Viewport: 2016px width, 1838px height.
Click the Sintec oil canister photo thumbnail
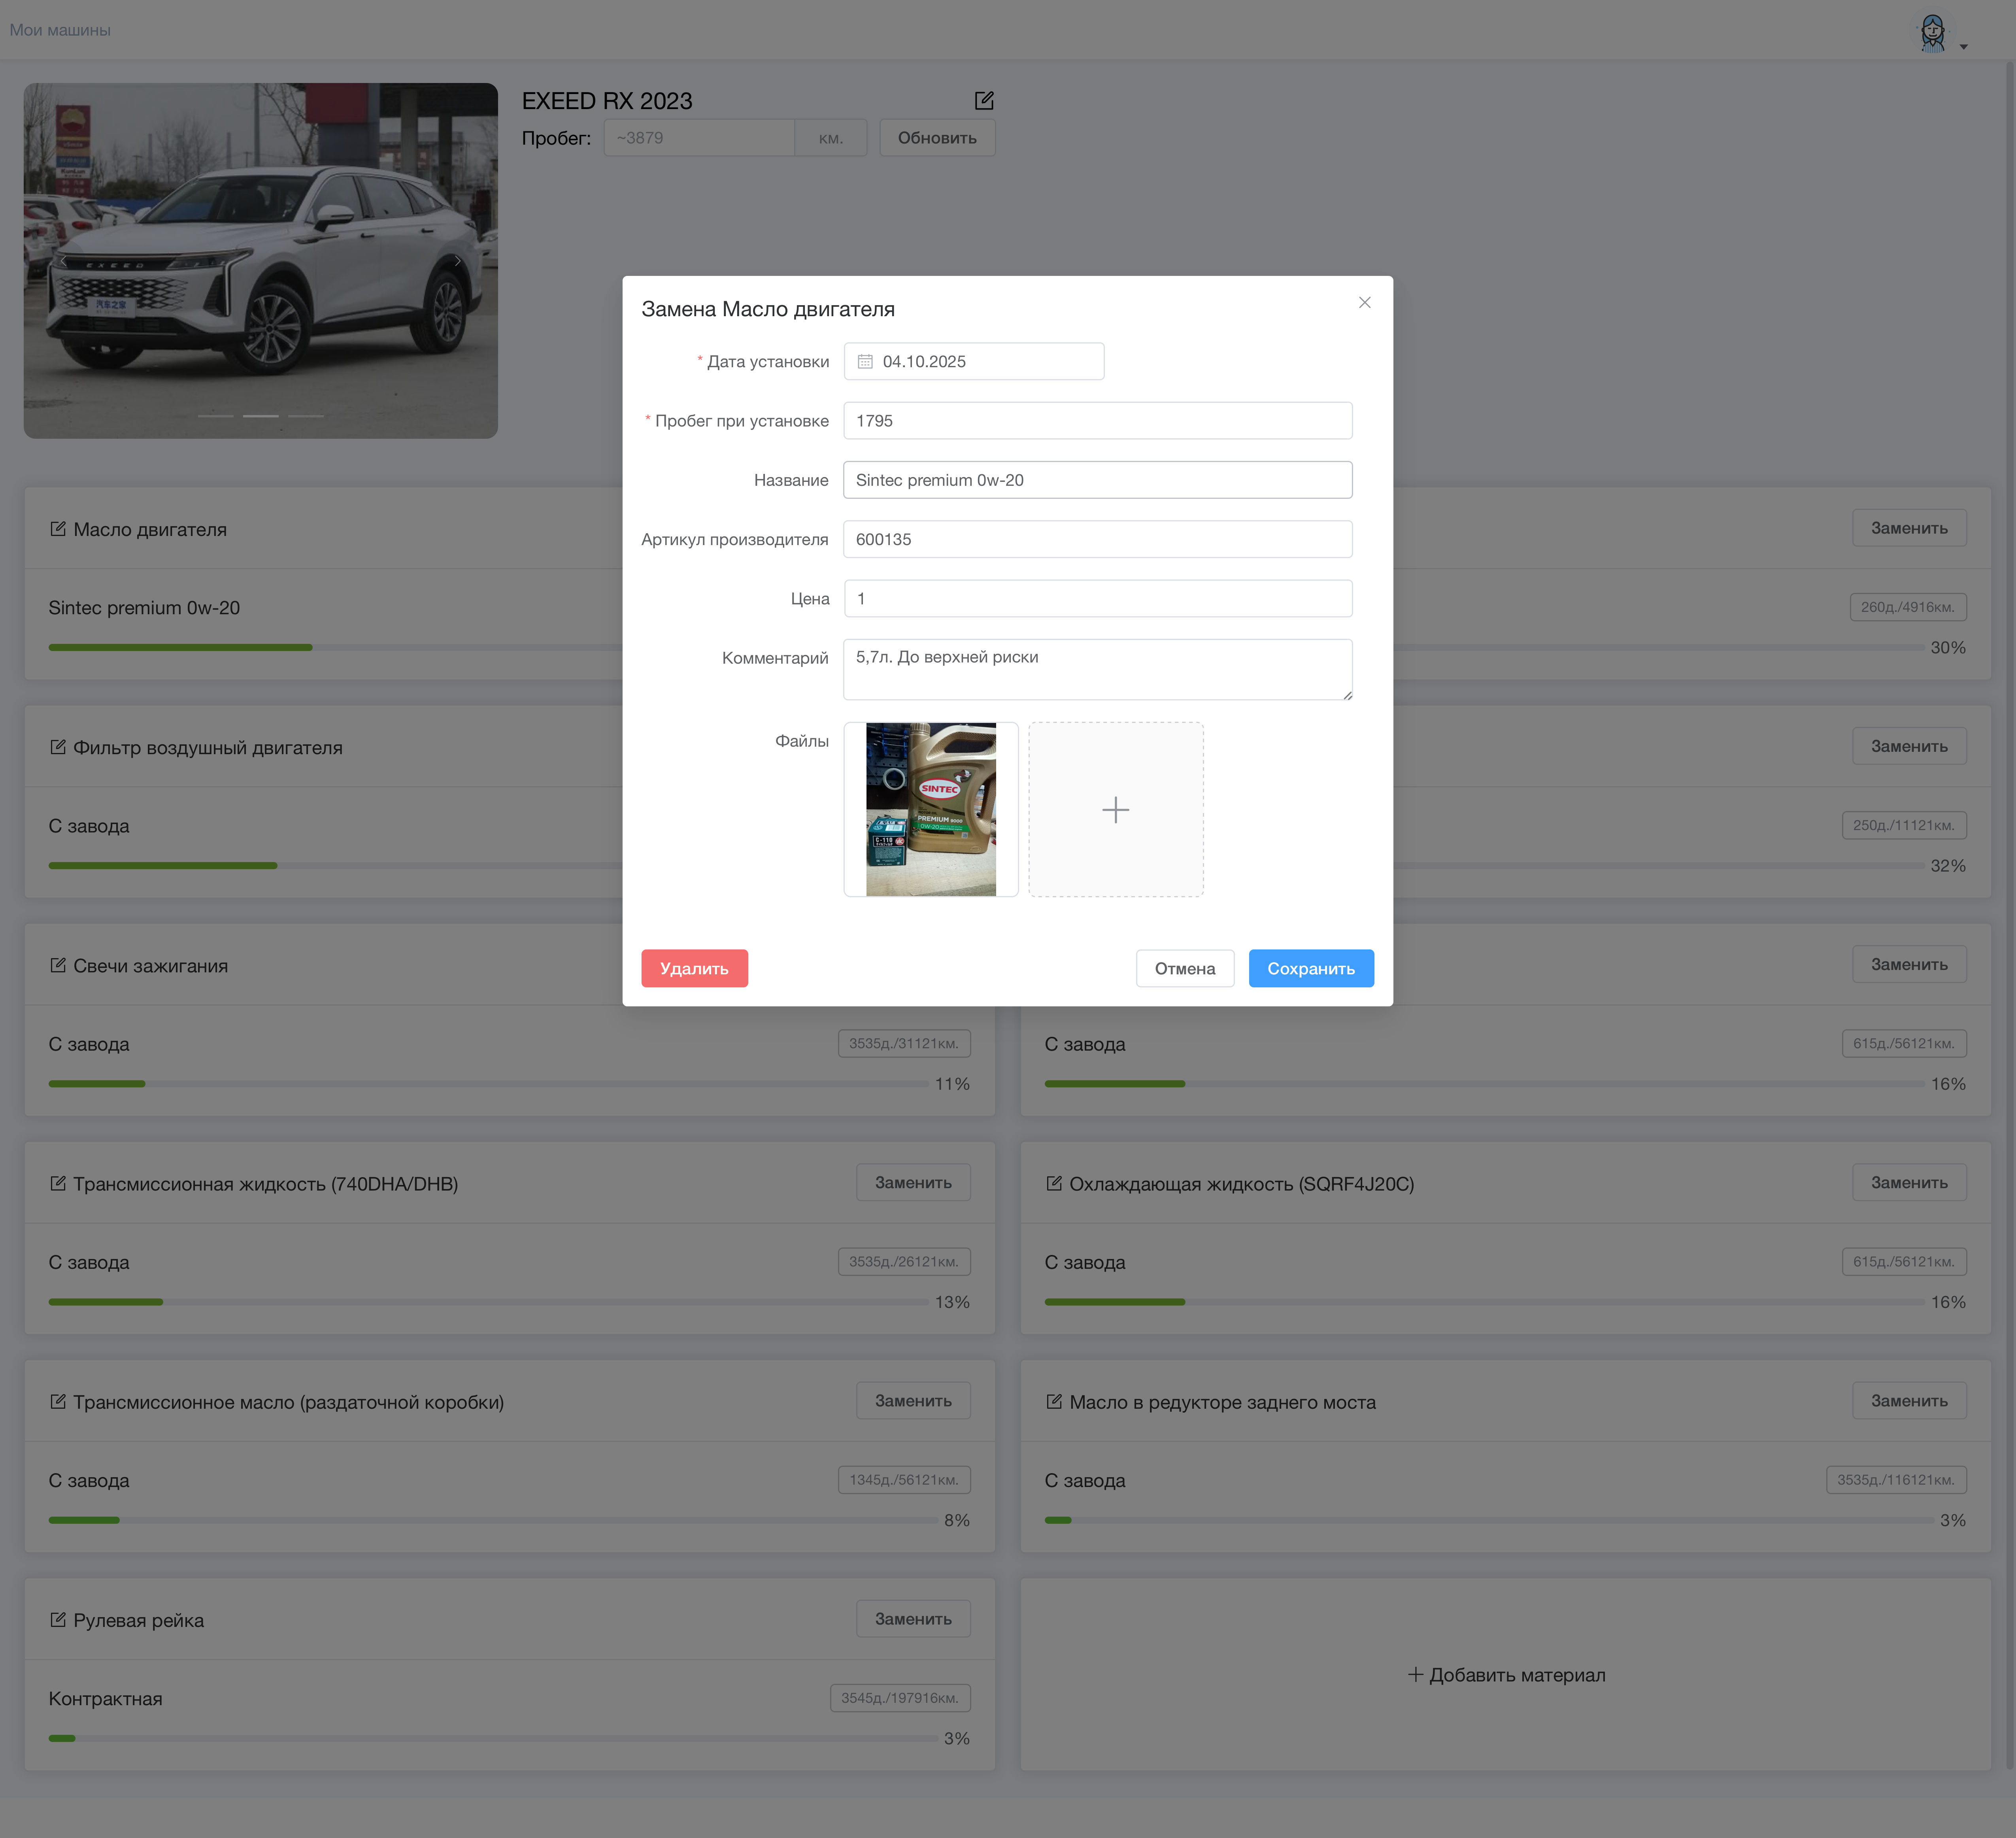point(930,810)
